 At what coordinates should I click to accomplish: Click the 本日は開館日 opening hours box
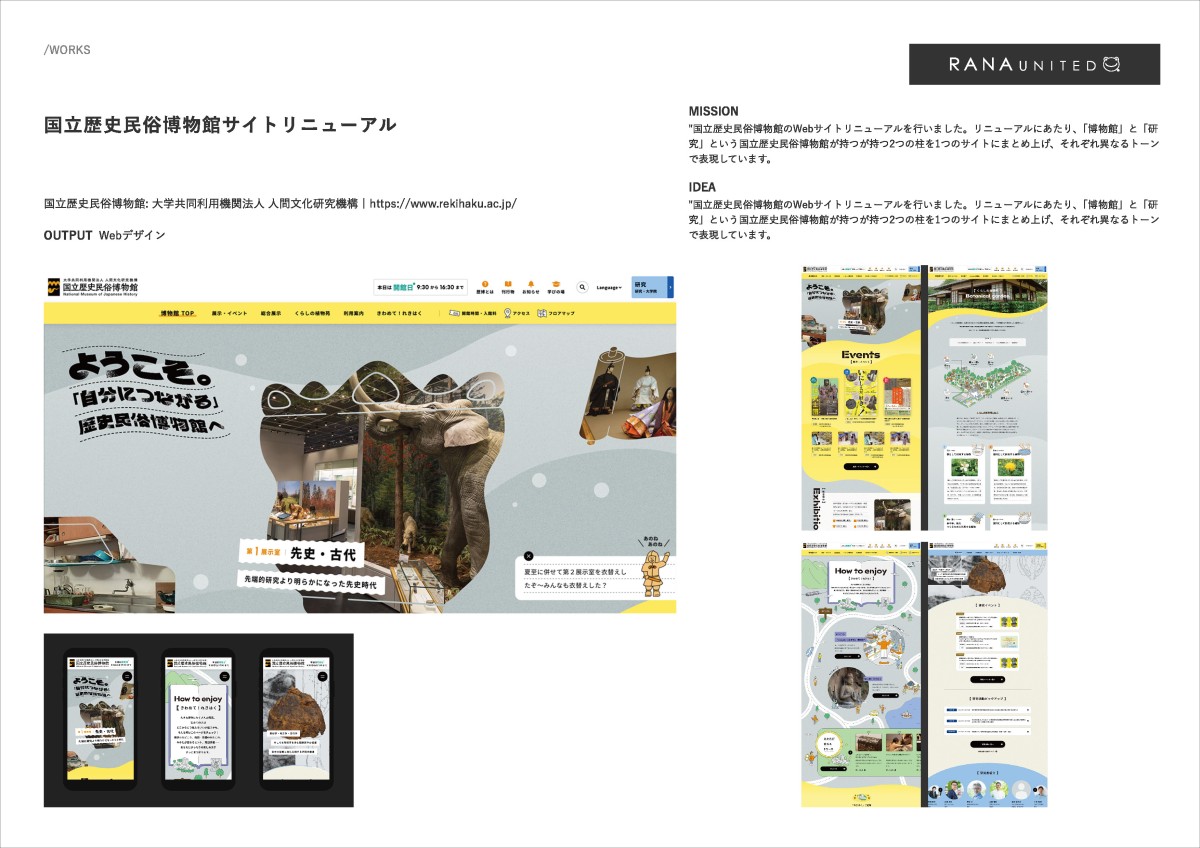[421, 287]
